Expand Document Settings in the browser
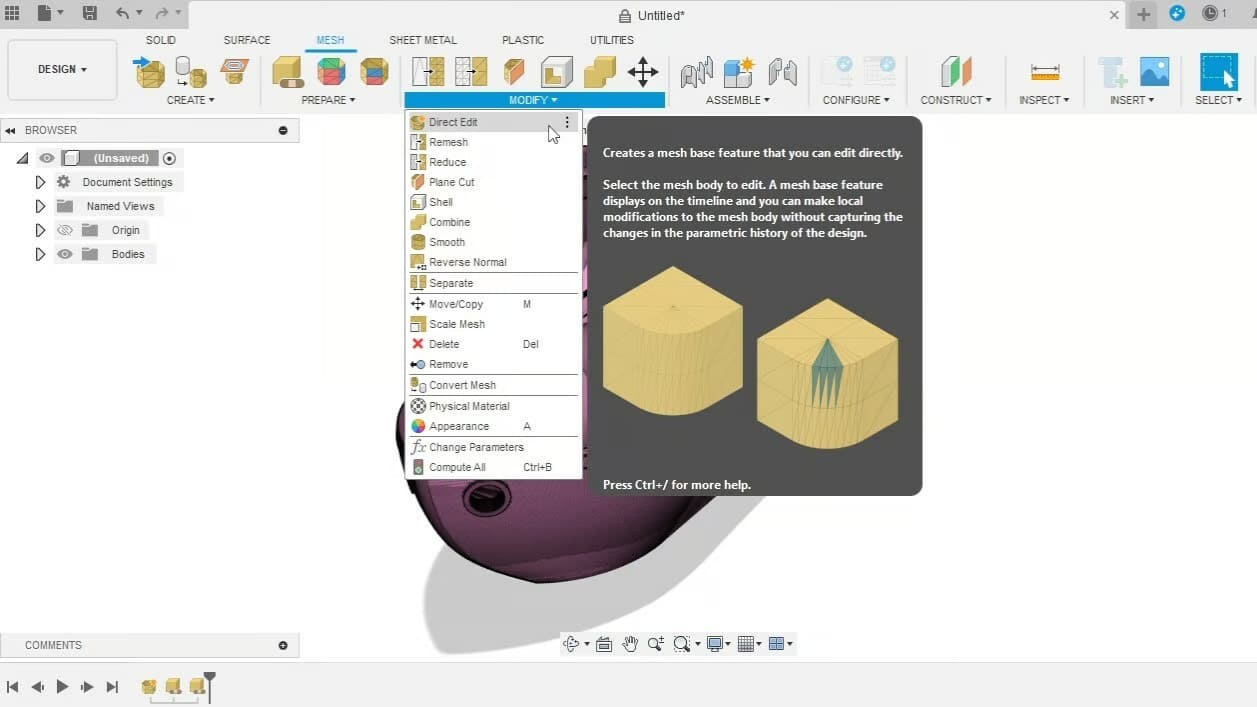Screen dimensions: 1257x707 point(40,182)
